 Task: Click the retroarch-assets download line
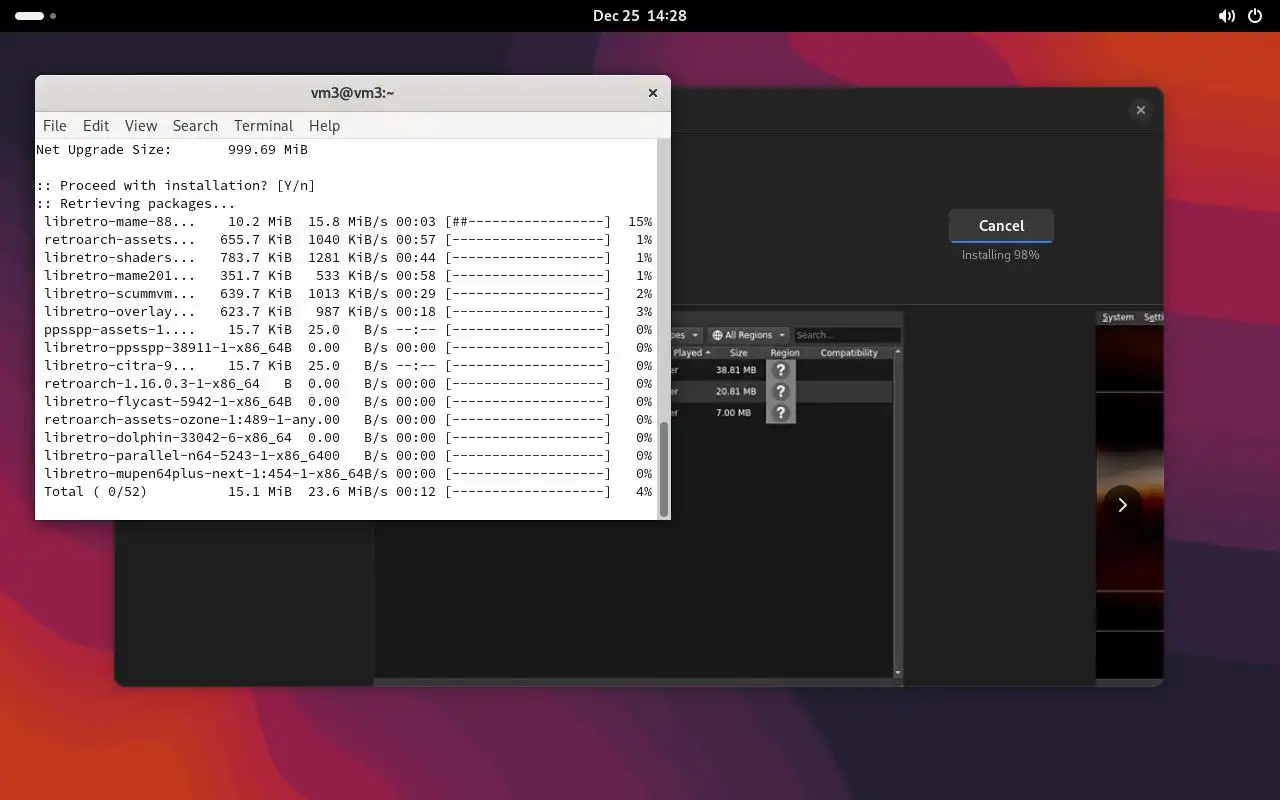pos(348,239)
